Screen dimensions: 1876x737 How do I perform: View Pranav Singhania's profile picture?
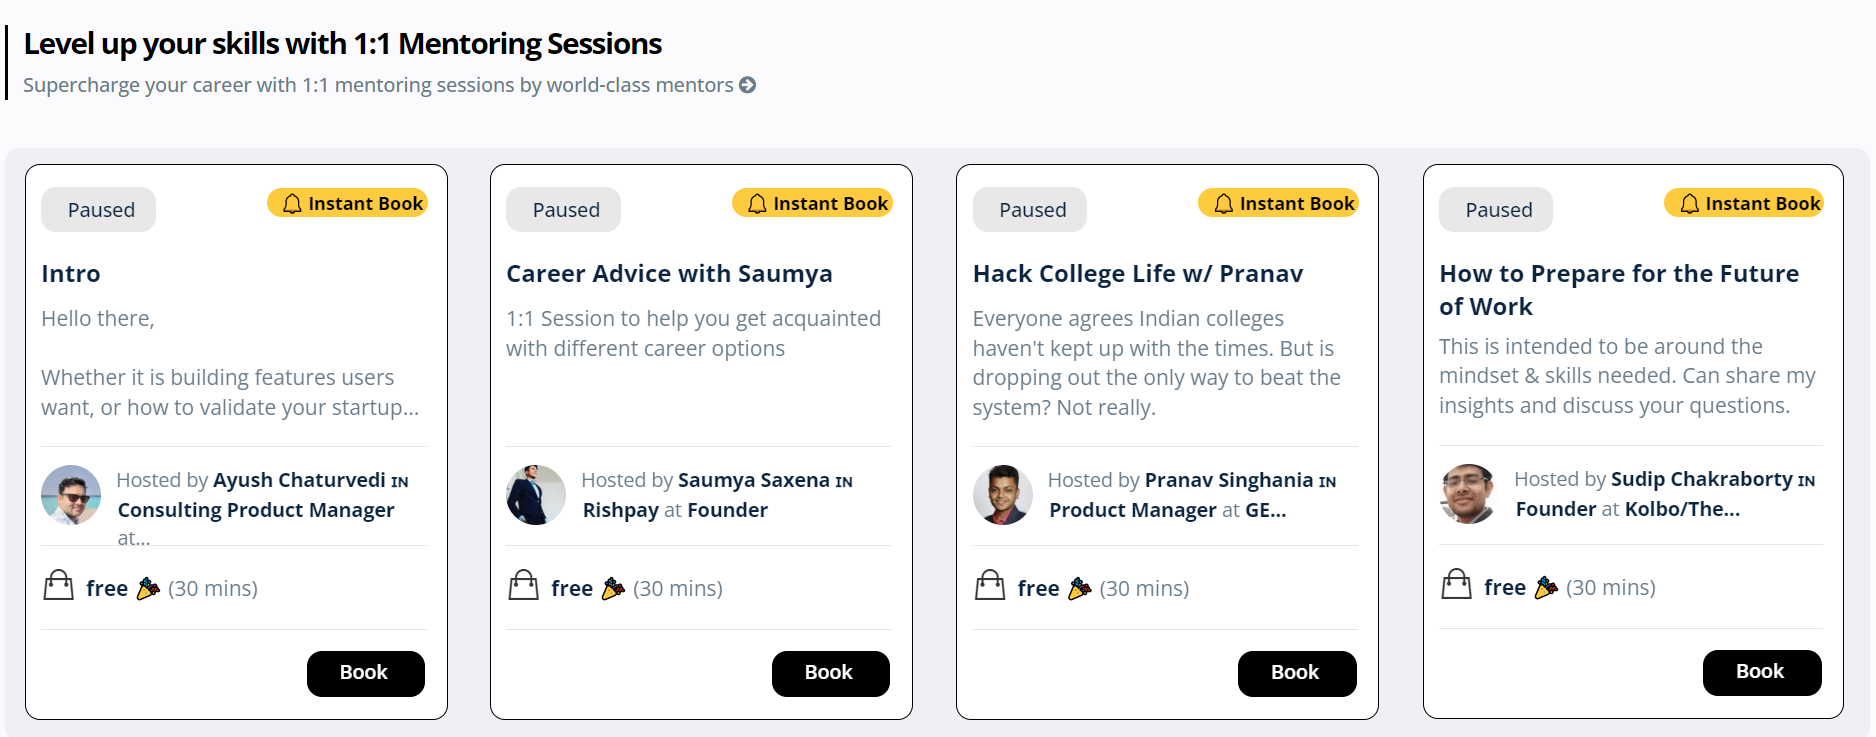click(1003, 495)
